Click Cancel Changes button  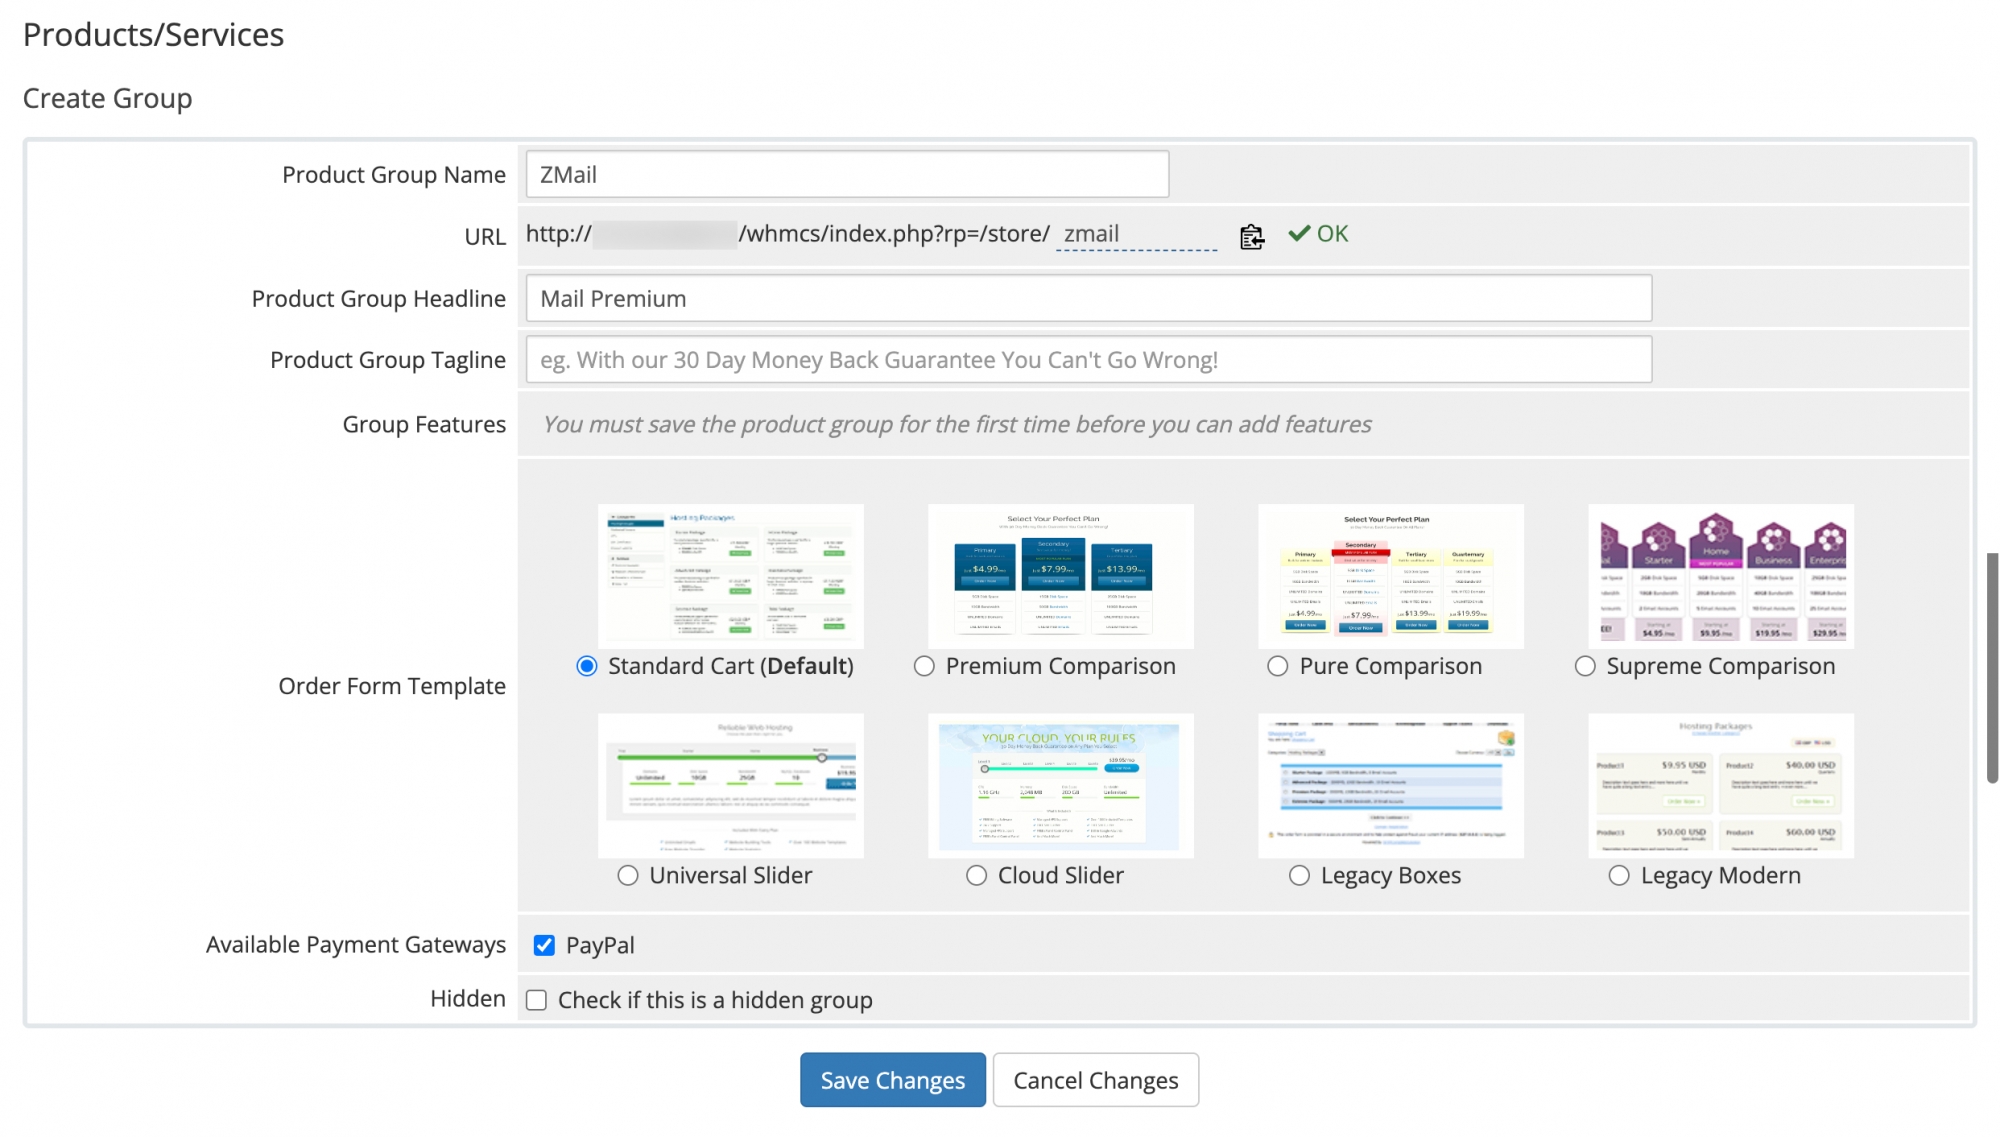click(x=1095, y=1081)
